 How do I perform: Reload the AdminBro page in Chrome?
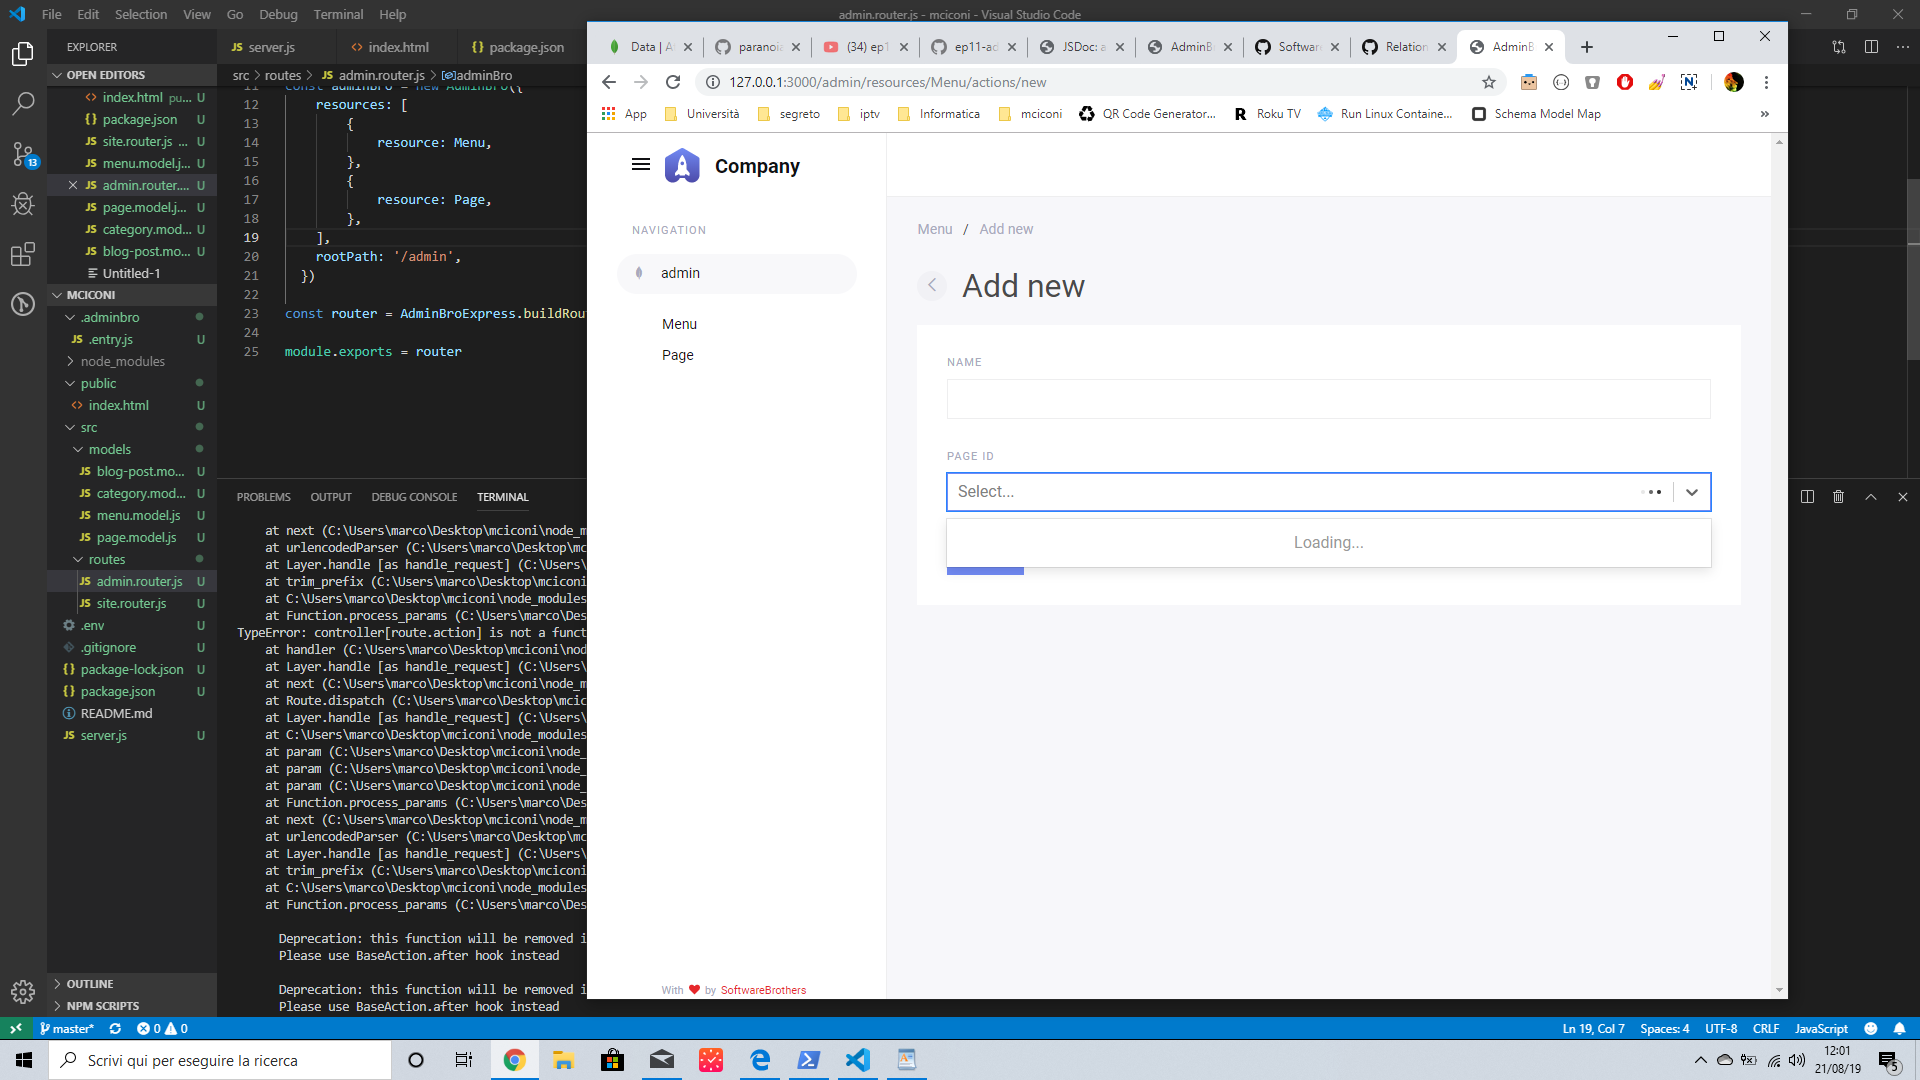tap(672, 82)
